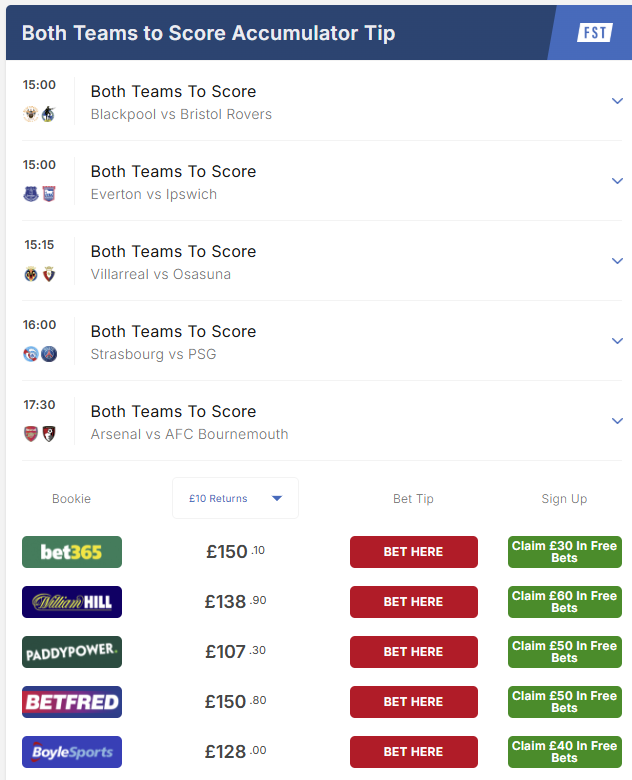Click the Arsenal club crest icon

pyautogui.click(x=31, y=434)
